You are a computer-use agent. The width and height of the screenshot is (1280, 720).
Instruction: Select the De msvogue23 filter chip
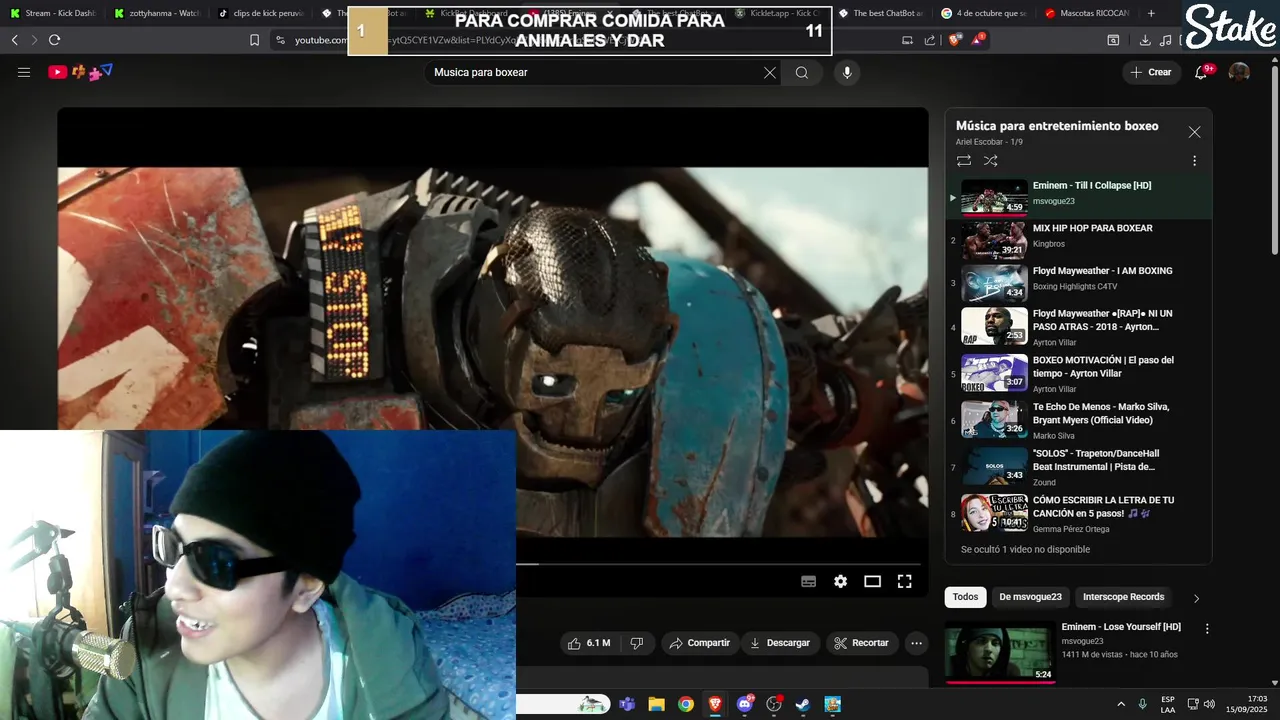(x=1030, y=597)
